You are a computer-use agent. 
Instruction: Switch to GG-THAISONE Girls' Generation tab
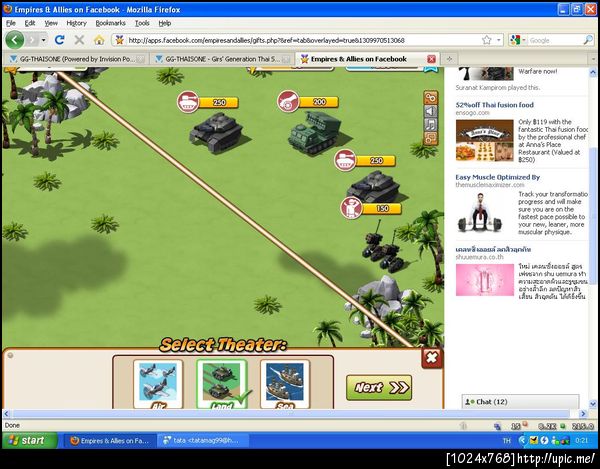point(222,59)
